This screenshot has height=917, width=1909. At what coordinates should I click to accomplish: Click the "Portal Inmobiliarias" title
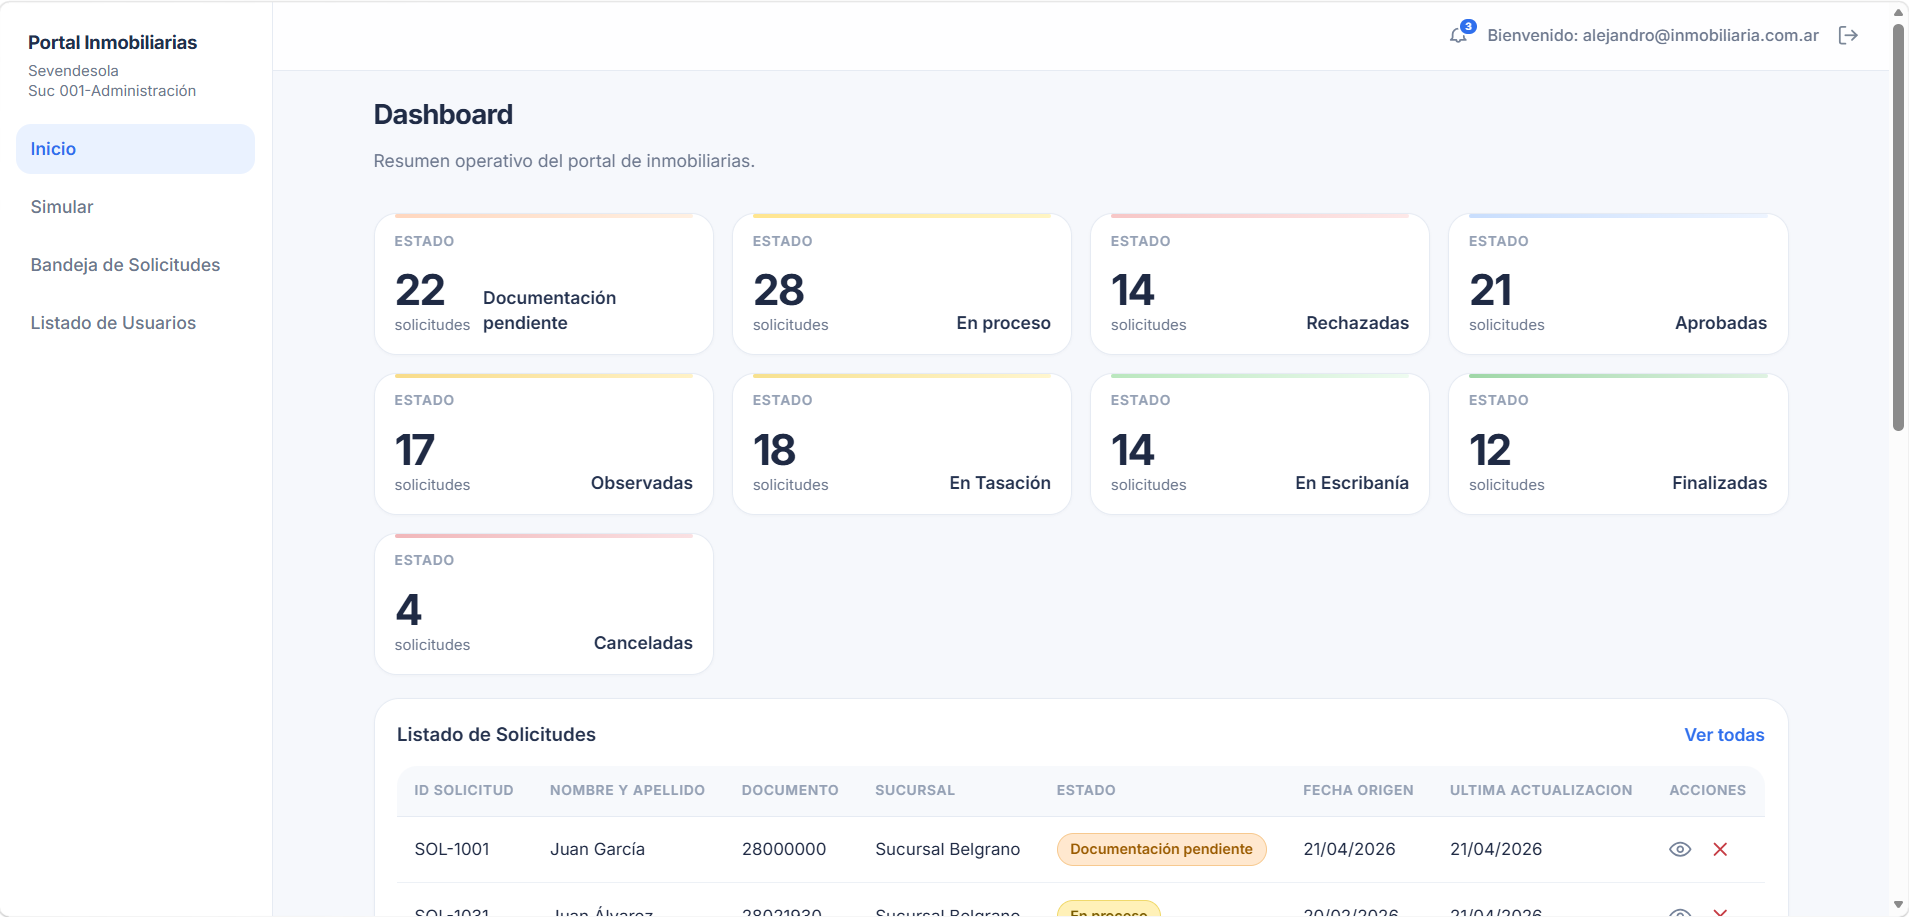tap(112, 42)
